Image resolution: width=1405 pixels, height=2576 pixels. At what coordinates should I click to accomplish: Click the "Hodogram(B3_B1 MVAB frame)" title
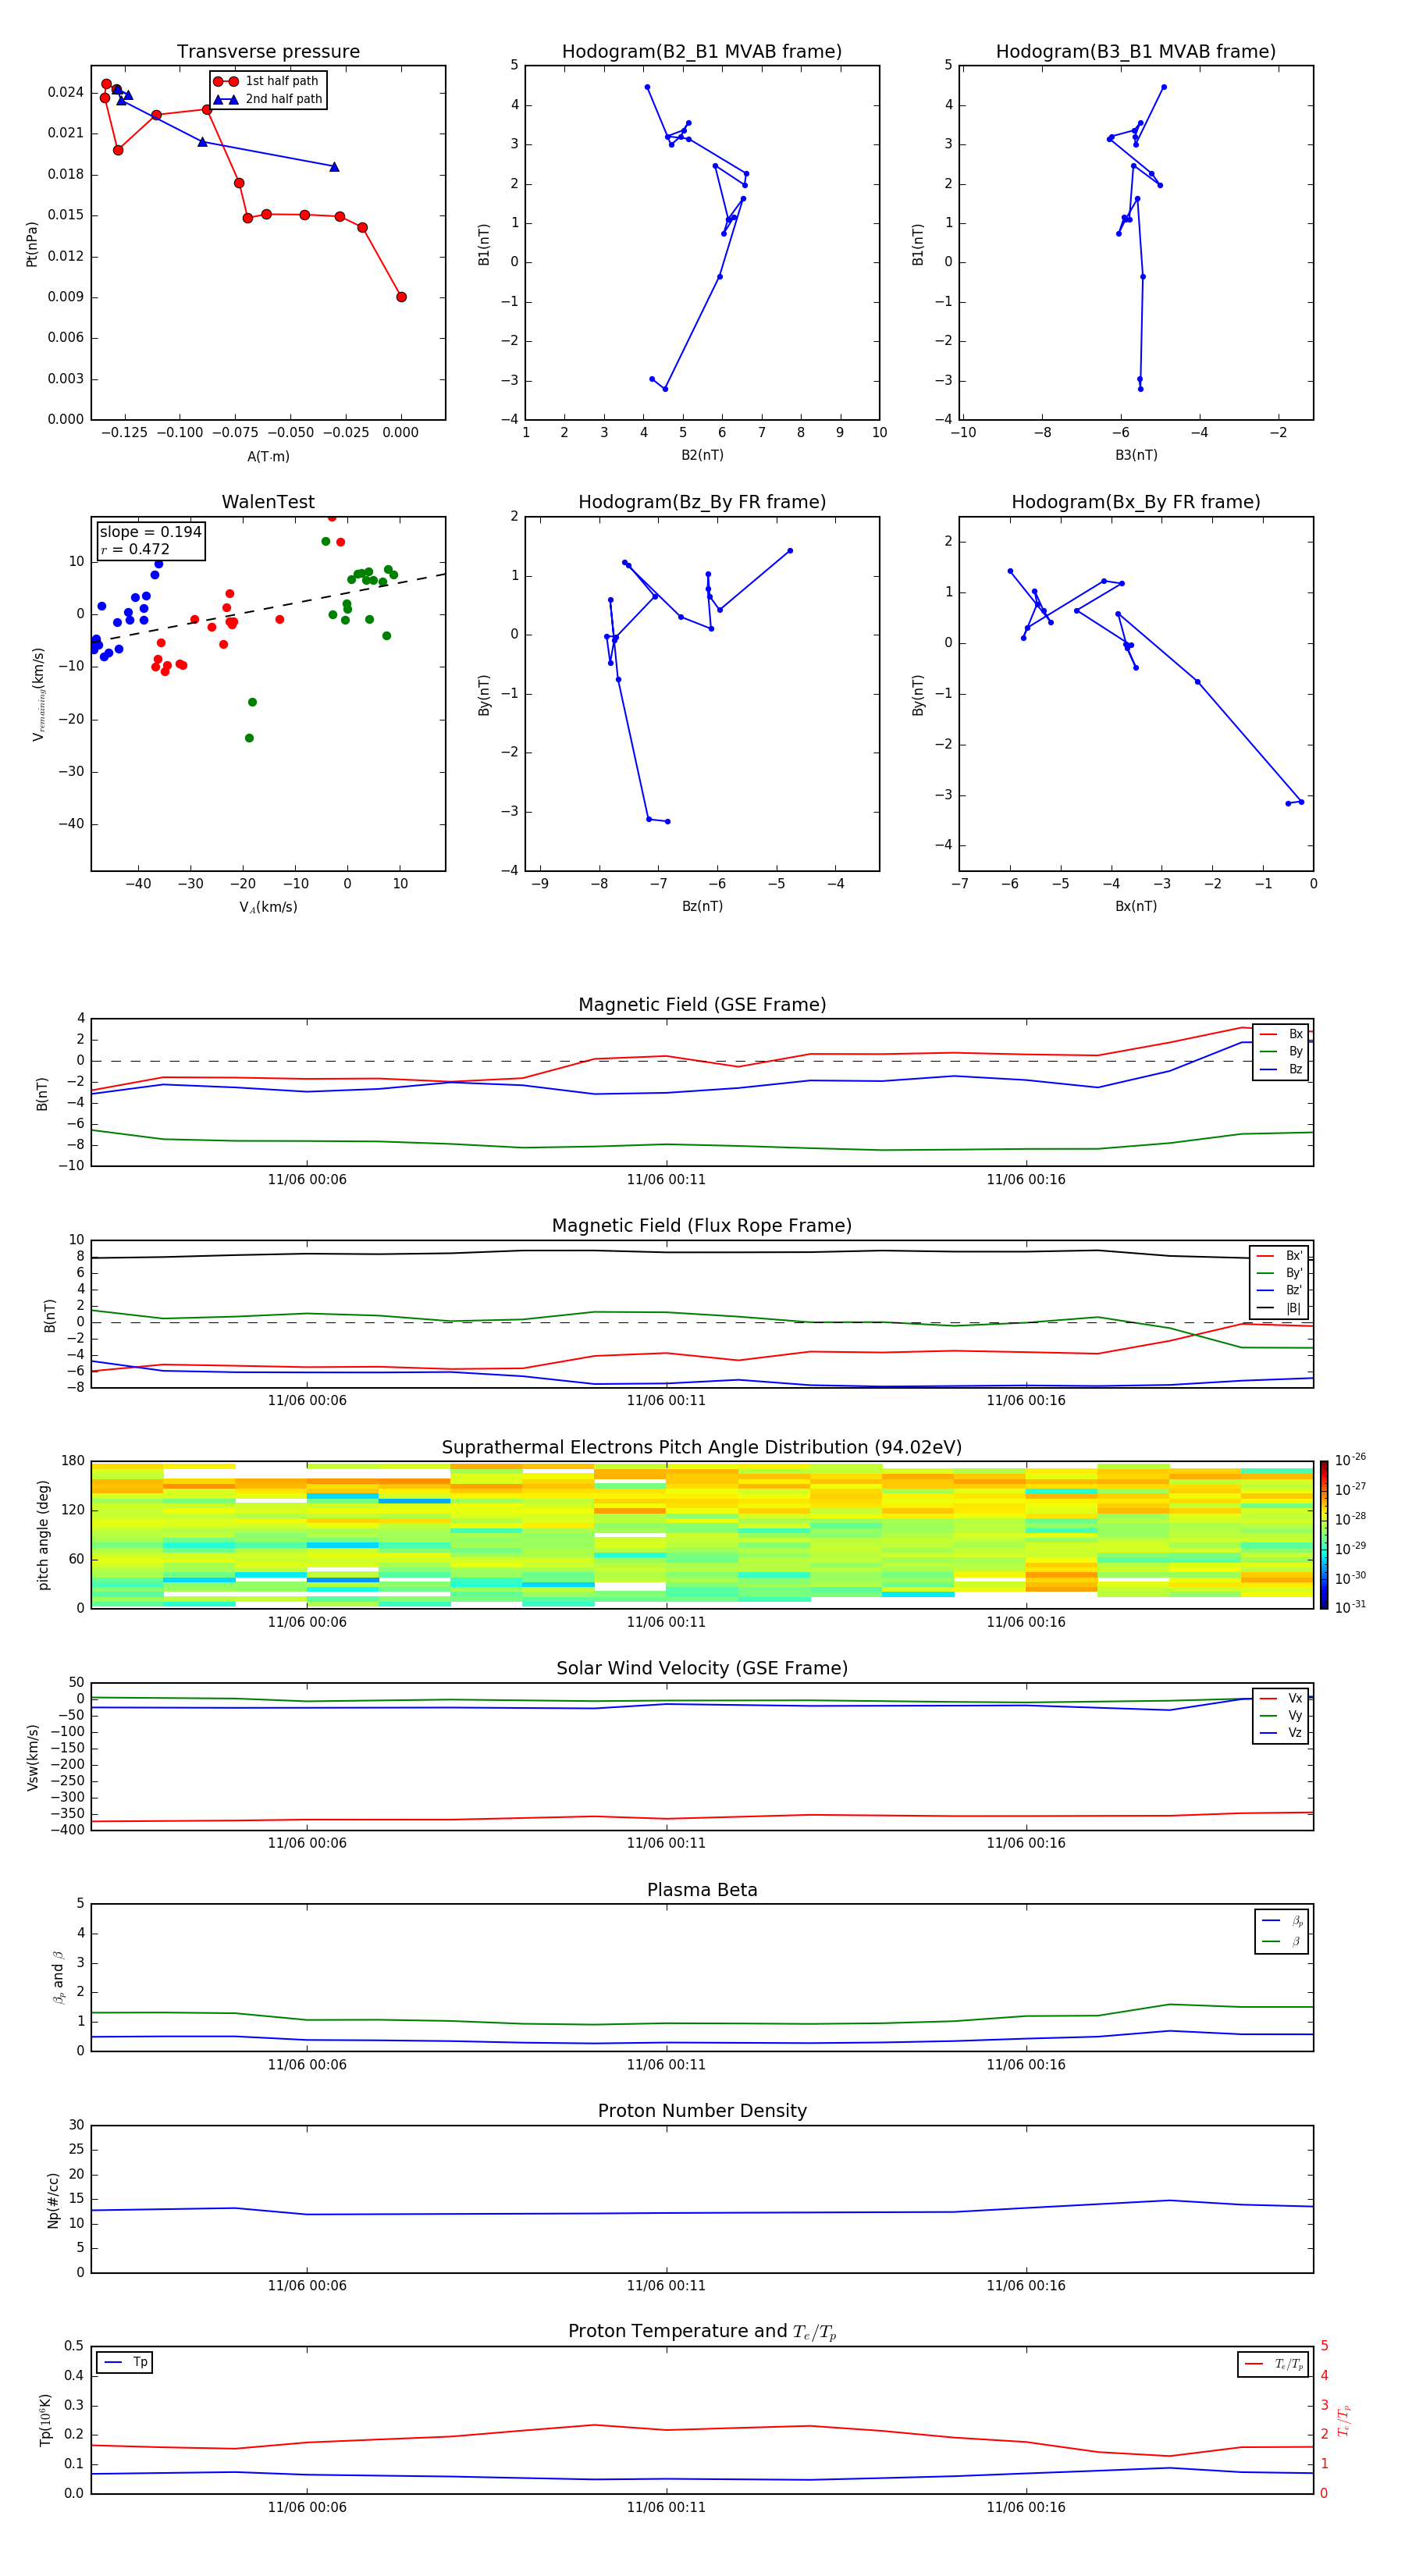(1136, 52)
